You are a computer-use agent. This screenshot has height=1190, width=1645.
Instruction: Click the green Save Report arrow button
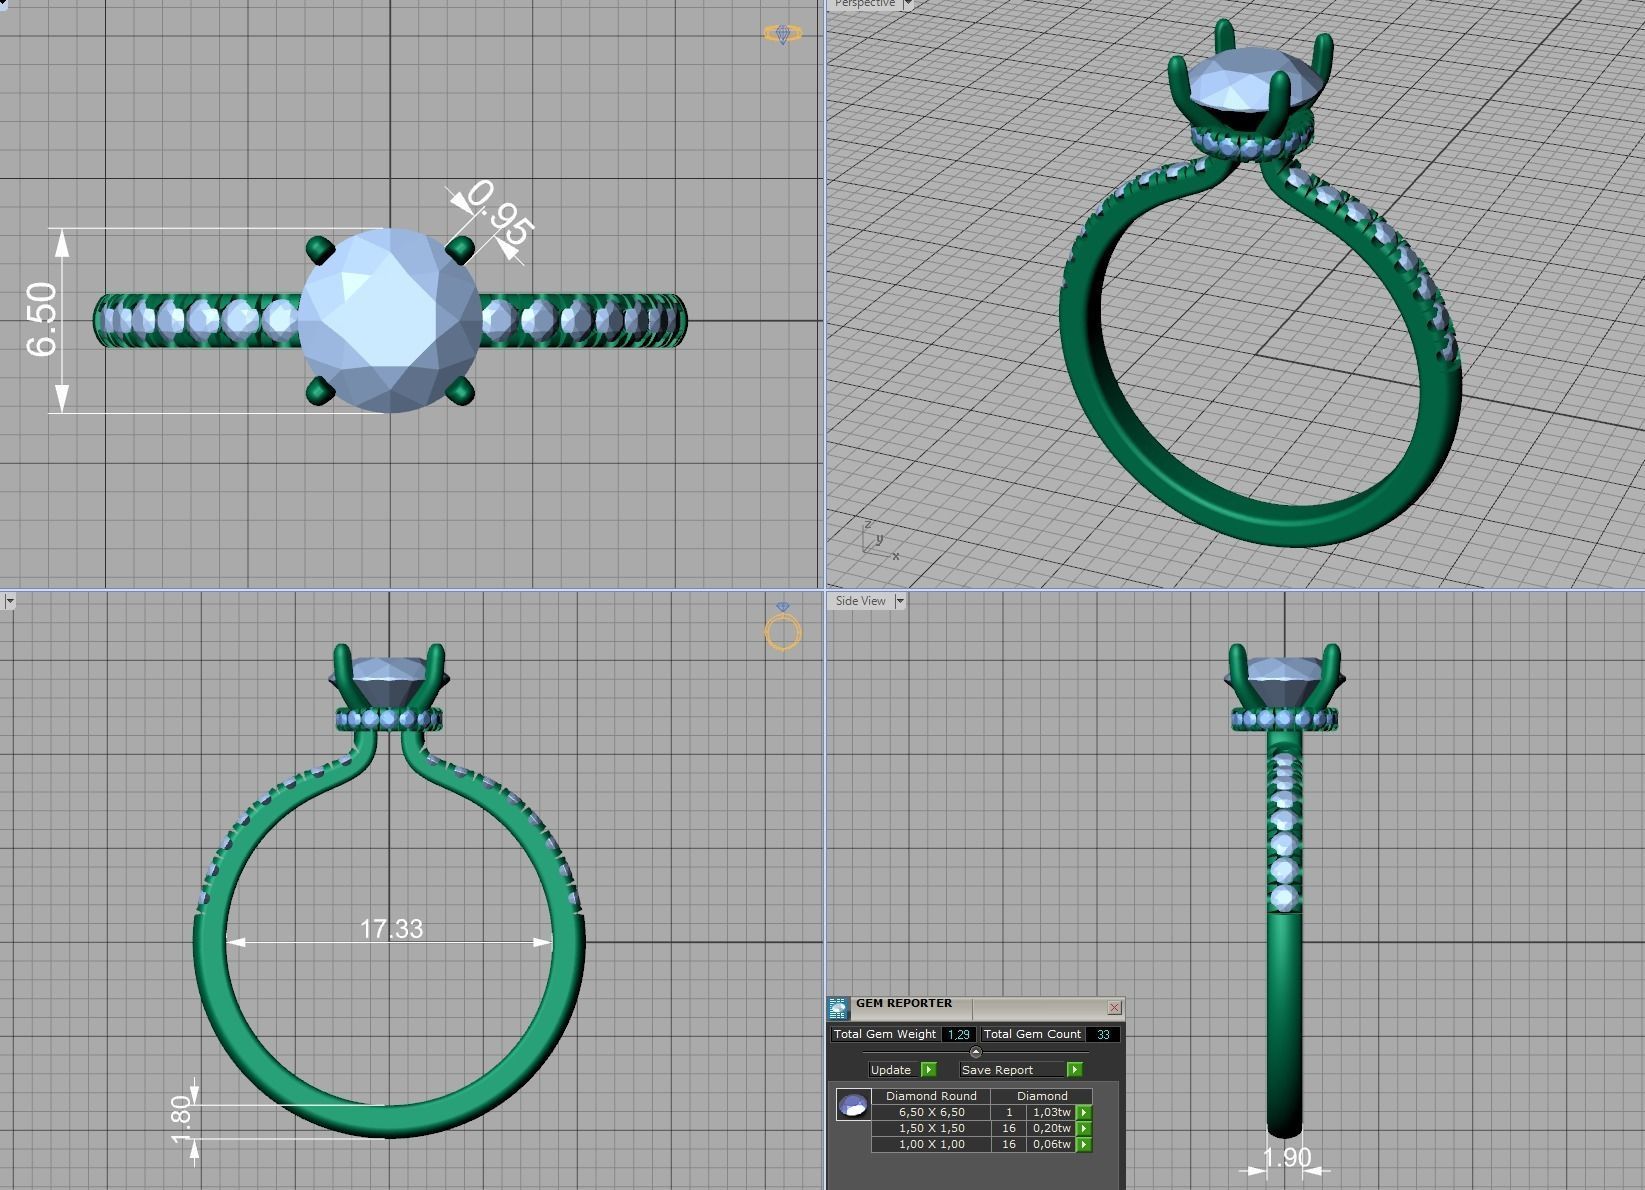(x=1075, y=1070)
